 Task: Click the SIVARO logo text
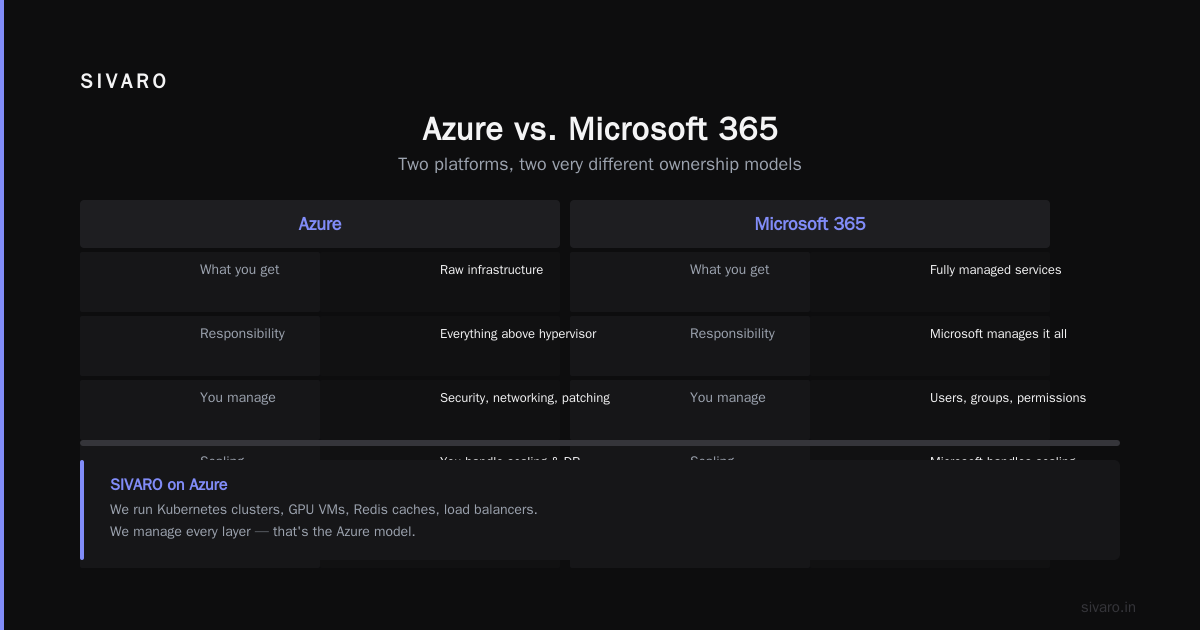tap(124, 82)
